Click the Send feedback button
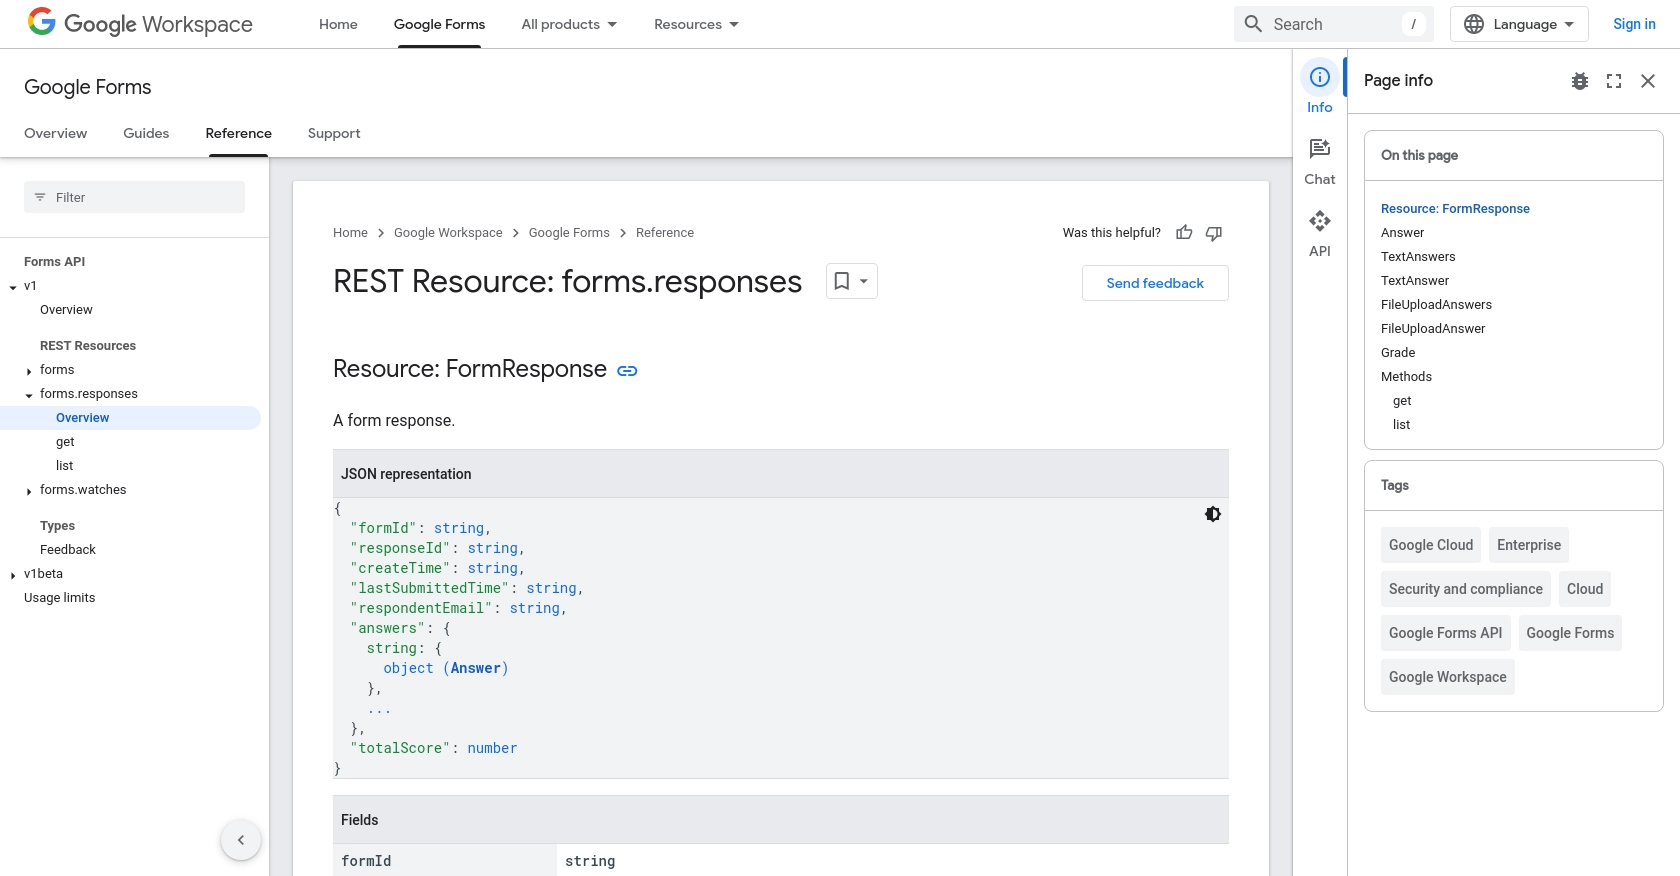 (1155, 283)
